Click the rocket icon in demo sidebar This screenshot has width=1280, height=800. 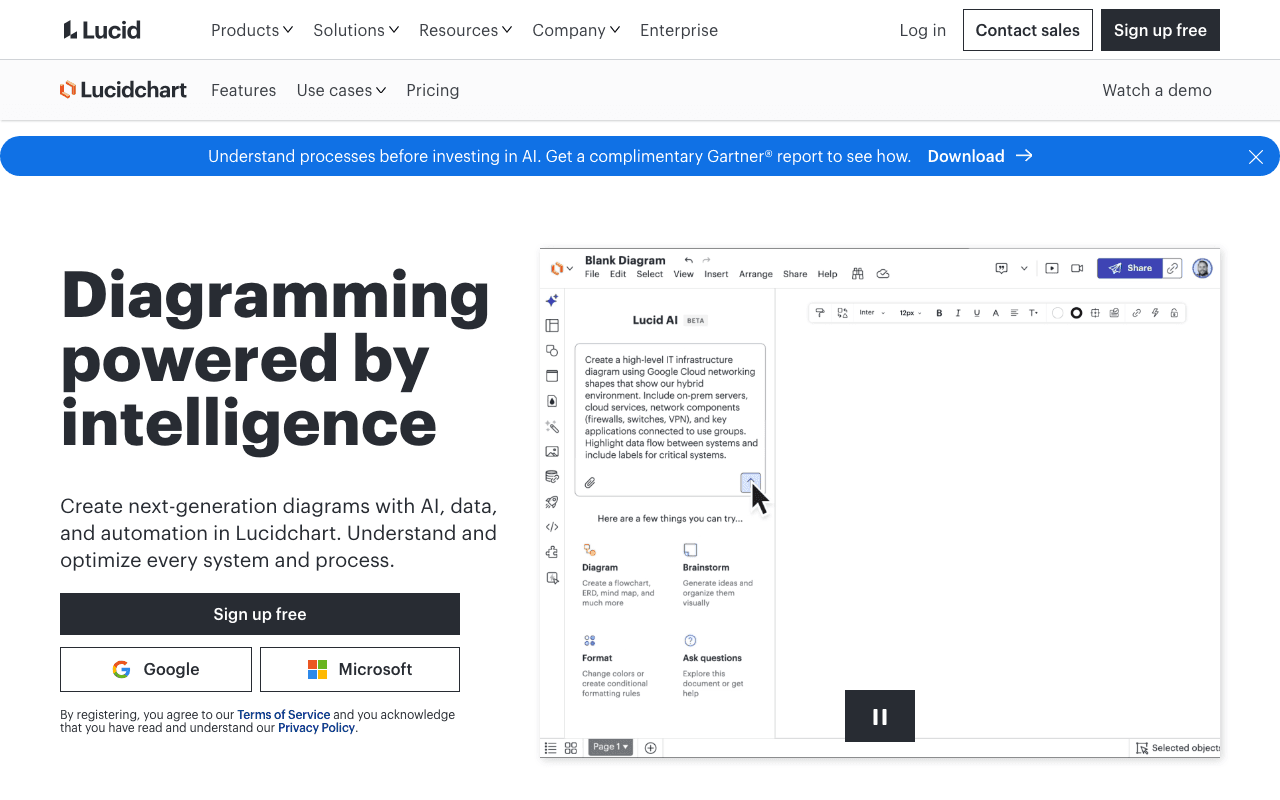tap(551, 502)
